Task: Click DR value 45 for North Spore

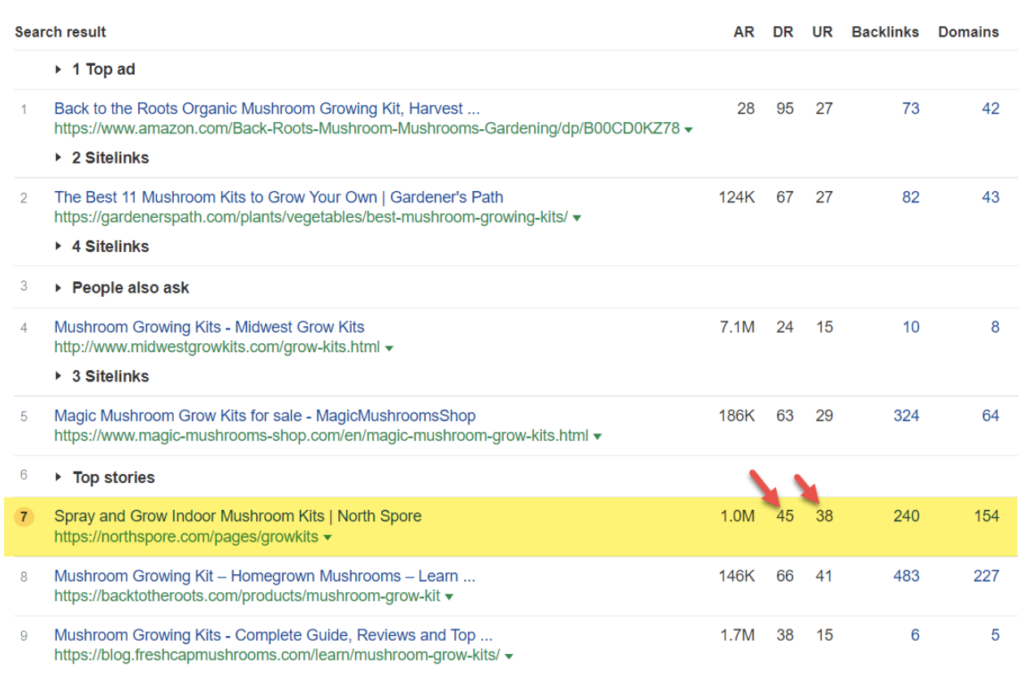Action: (785, 516)
